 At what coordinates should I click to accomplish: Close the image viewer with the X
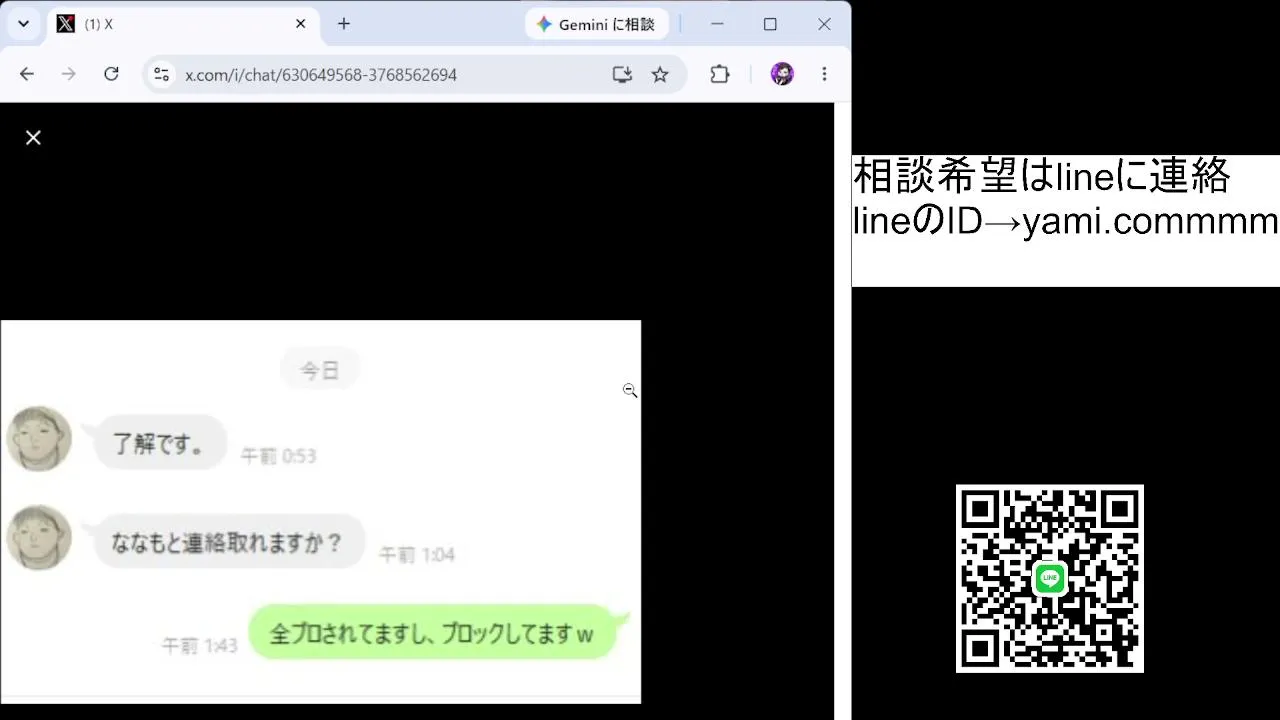pos(33,138)
